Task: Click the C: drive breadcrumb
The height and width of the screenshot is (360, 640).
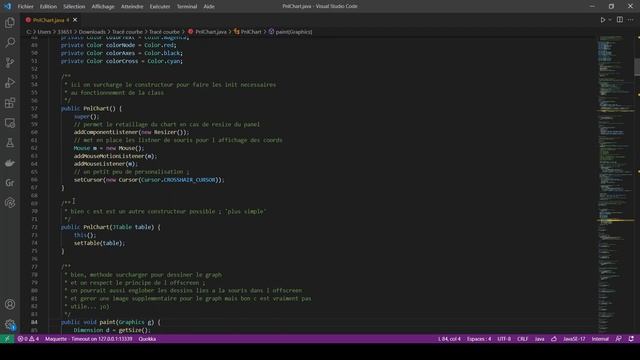Action: tap(29, 32)
